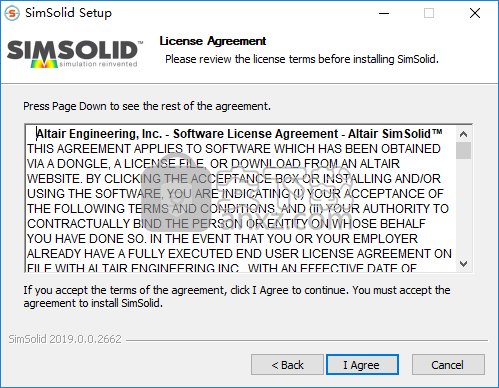Click the license box scroll-up arrow
The width and height of the screenshot is (499, 388).
point(463,134)
